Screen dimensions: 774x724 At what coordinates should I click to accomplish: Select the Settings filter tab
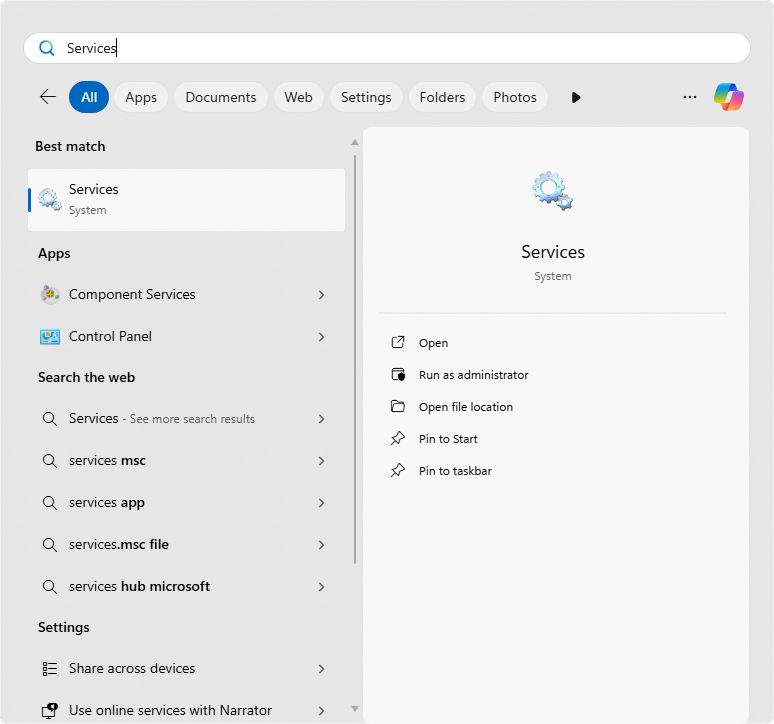click(366, 97)
